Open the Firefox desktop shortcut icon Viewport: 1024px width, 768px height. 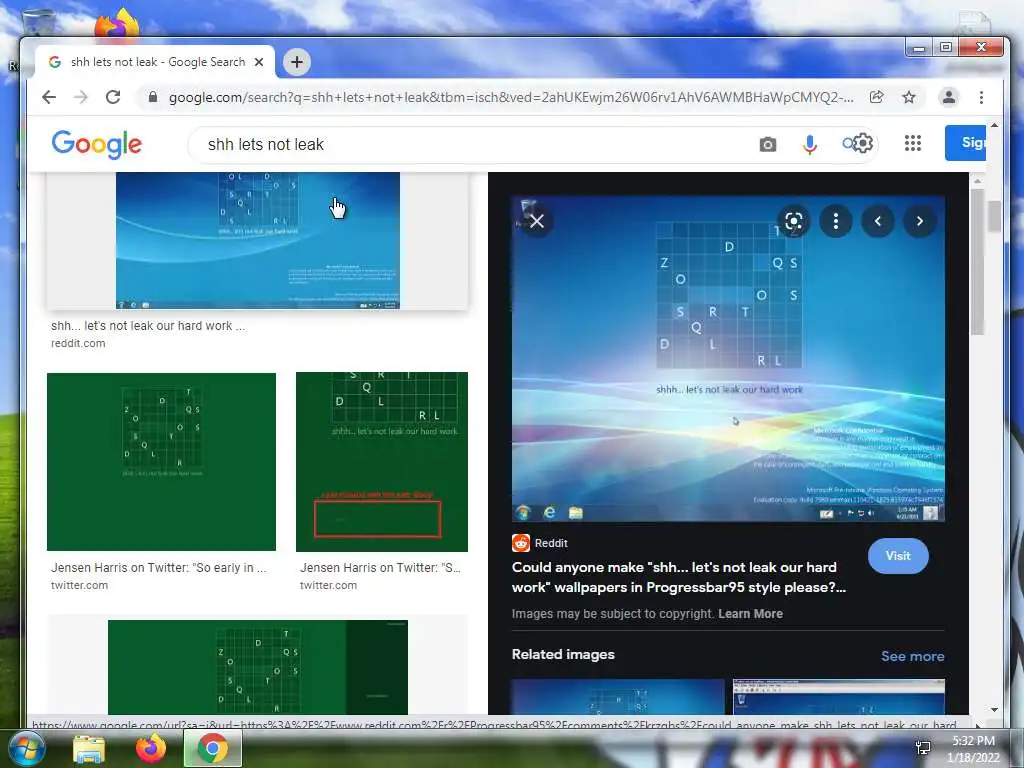[116, 24]
